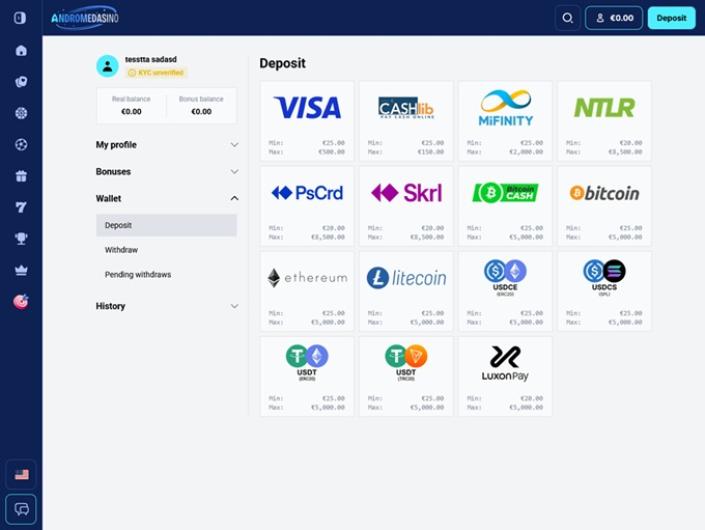Choose CASHlib deposit method
Screen dimensions: 705x530
click(406, 121)
